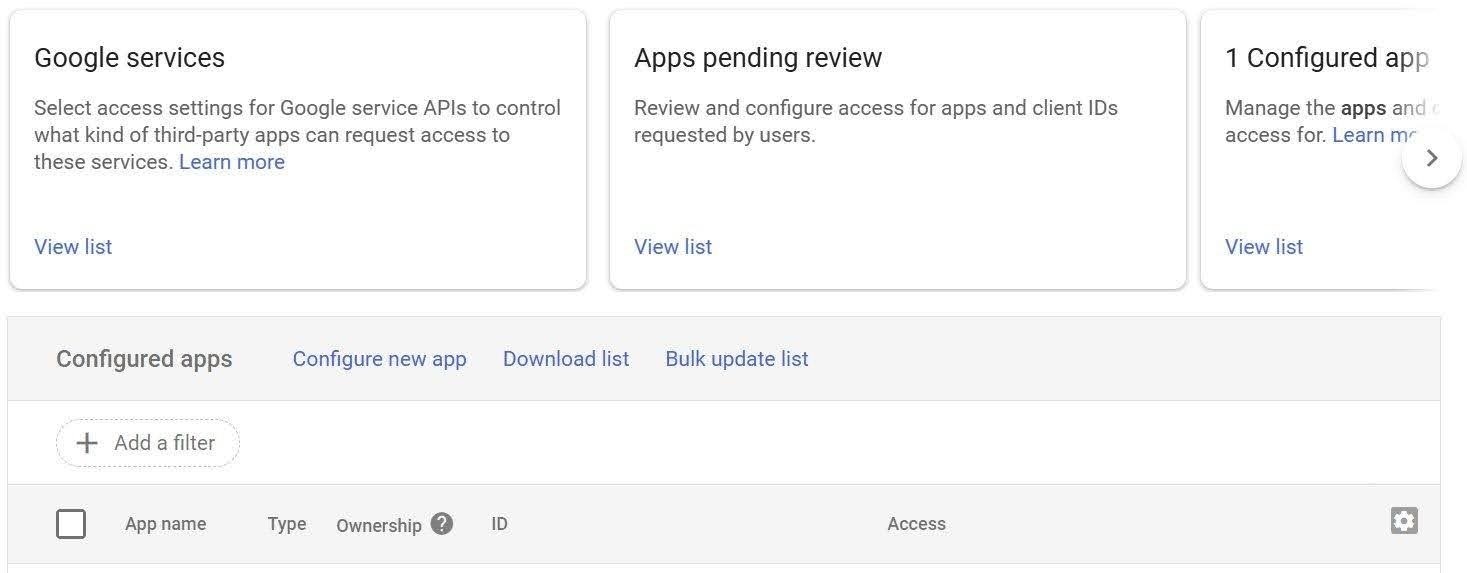1467x573 pixels.
Task: Click the Ownership column header
Action: 379,525
